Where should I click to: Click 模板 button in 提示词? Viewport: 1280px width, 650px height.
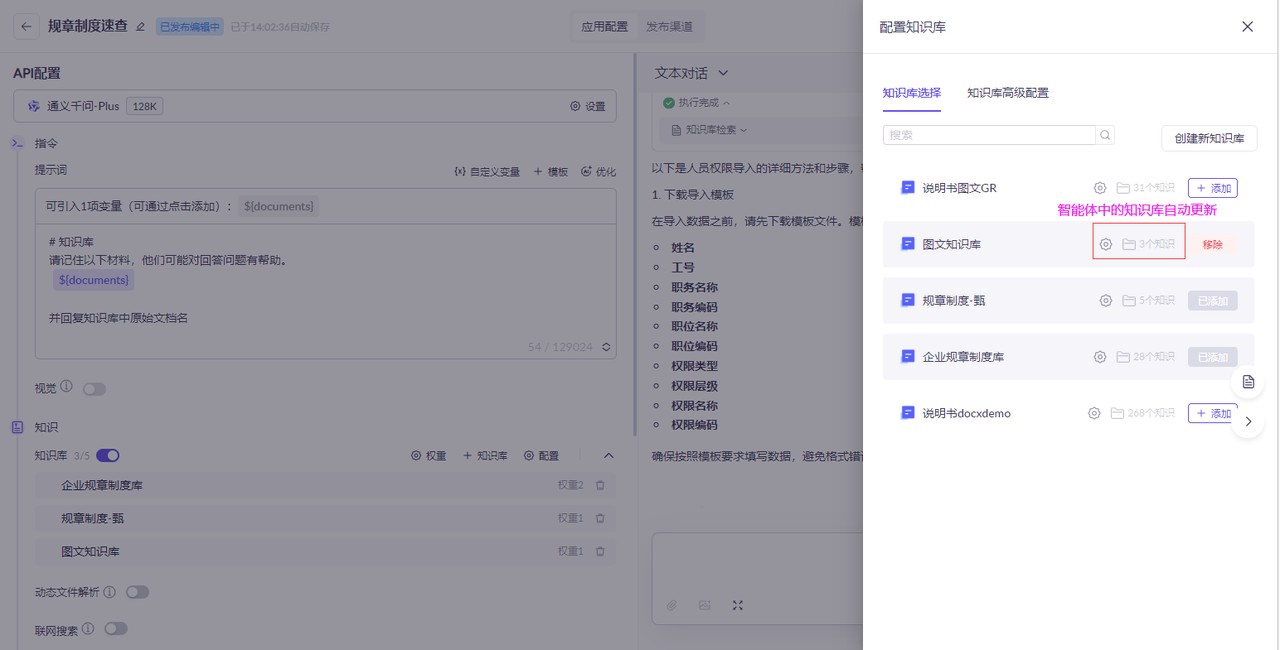(550, 172)
